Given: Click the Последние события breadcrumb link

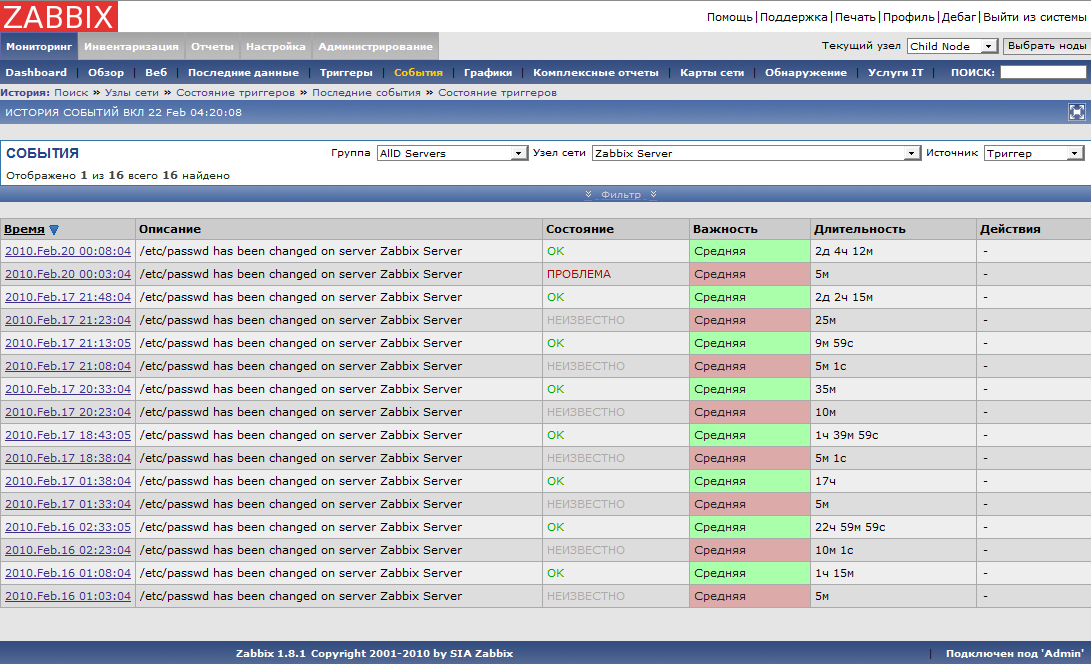Looking at the screenshot, I should 366,93.
